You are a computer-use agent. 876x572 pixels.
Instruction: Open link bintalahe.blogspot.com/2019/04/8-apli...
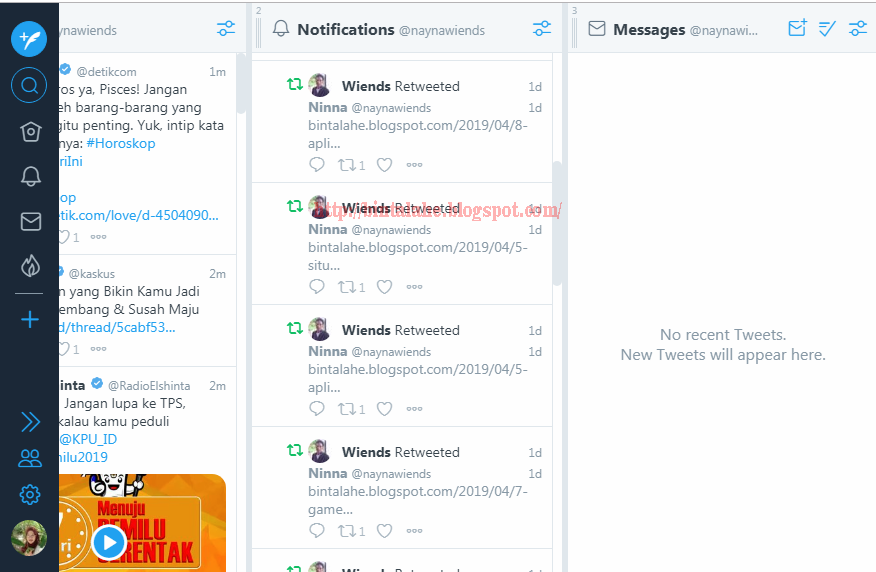[418, 134]
